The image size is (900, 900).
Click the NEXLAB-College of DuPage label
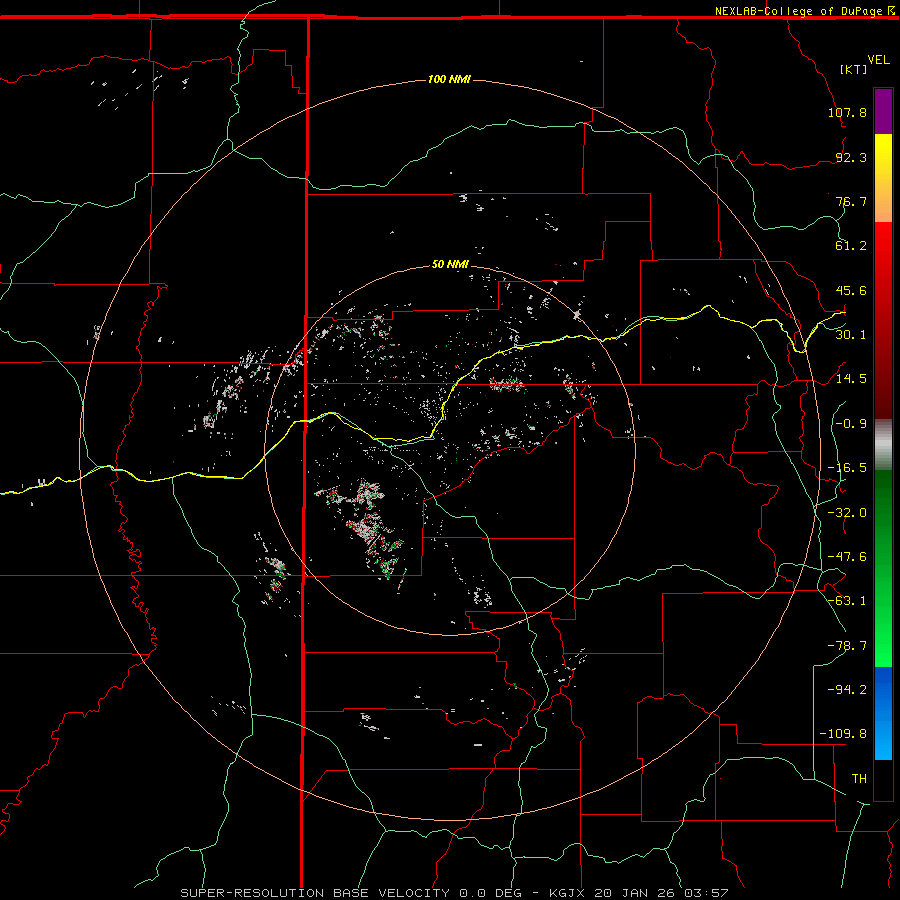click(798, 11)
